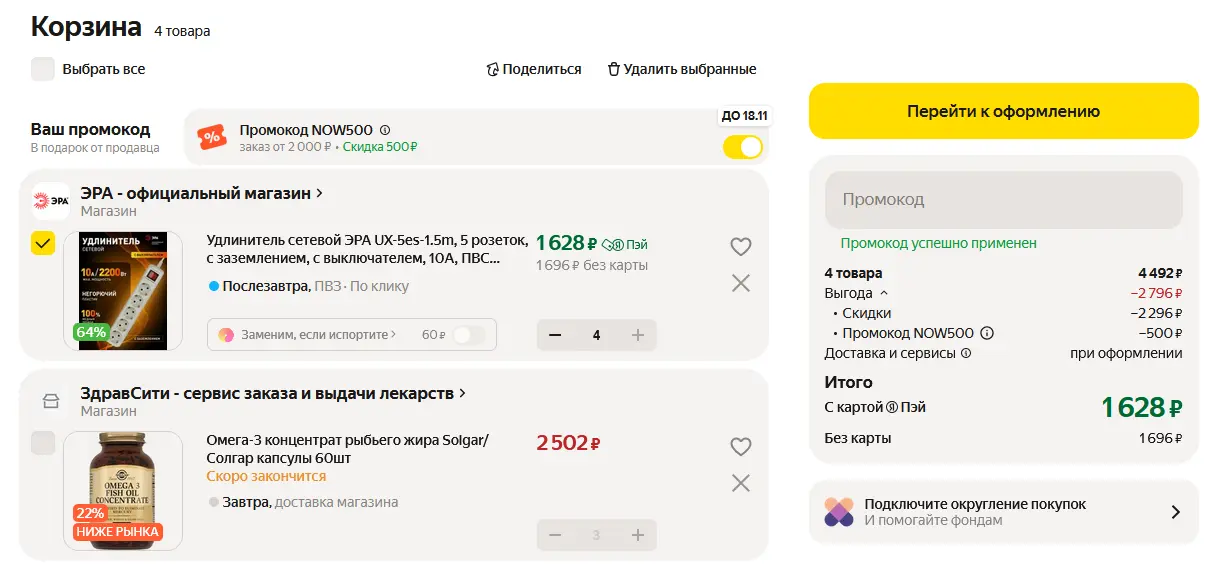Remove the ЭРА extension cord with X icon
1208x571 pixels.
[x=740, y=283]
